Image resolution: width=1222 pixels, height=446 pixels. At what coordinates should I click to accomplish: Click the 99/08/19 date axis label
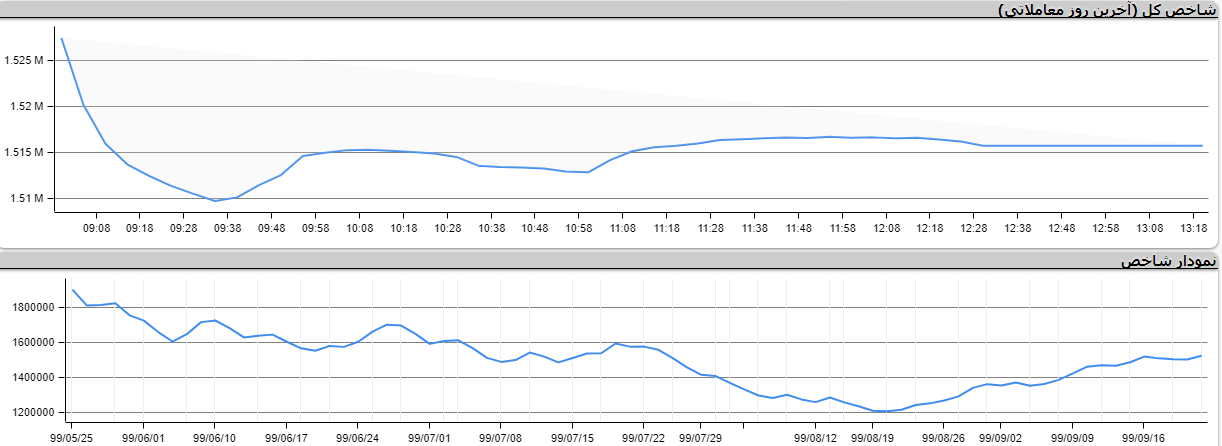(x=873, y=437)
